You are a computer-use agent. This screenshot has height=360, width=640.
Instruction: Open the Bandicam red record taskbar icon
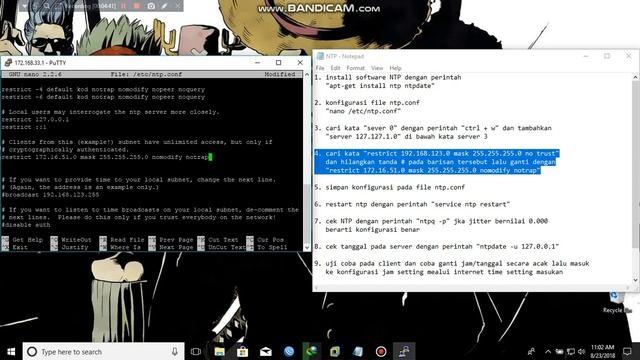pos(381,351)
